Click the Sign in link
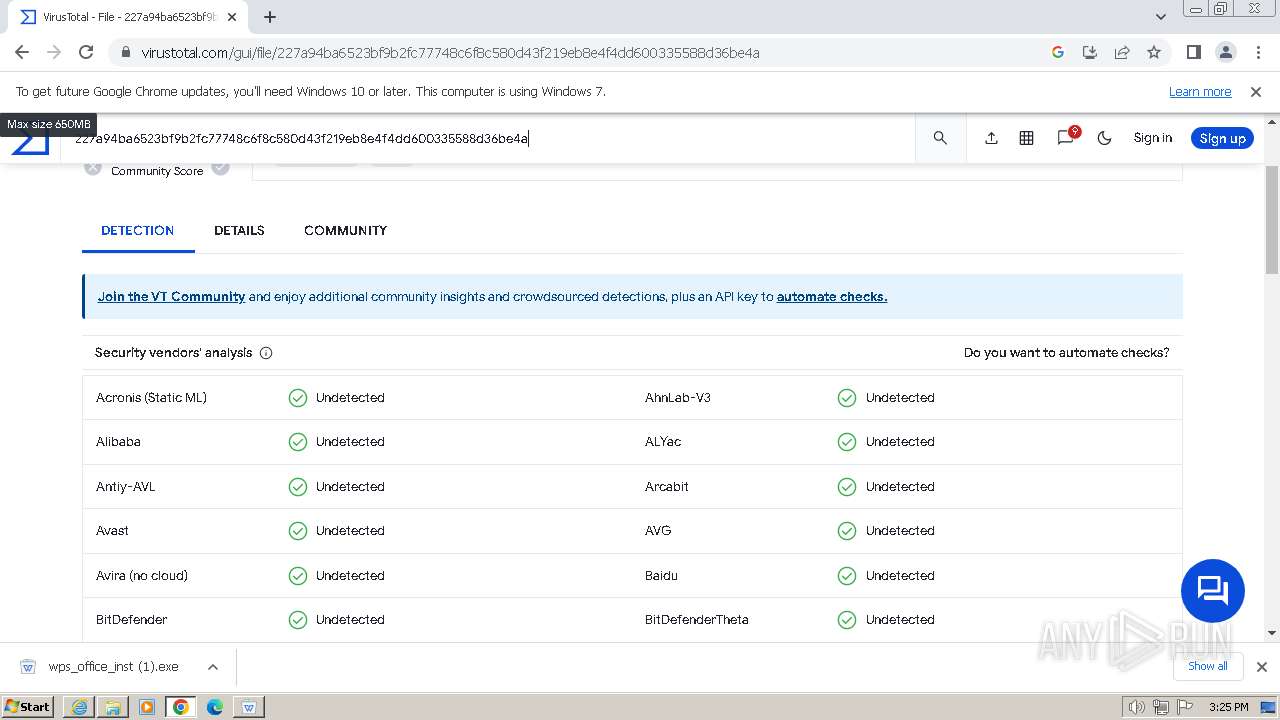The image size is (1280, 720). tap(1152, 138)
